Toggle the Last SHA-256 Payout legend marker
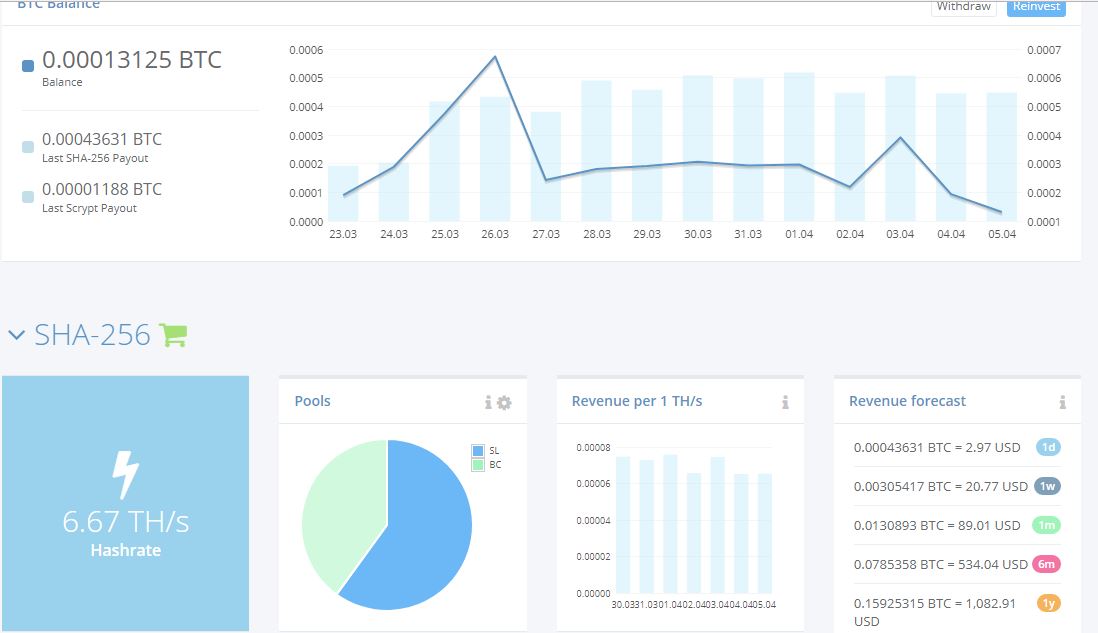1098x633 pixels. click(x=28, y=146)
